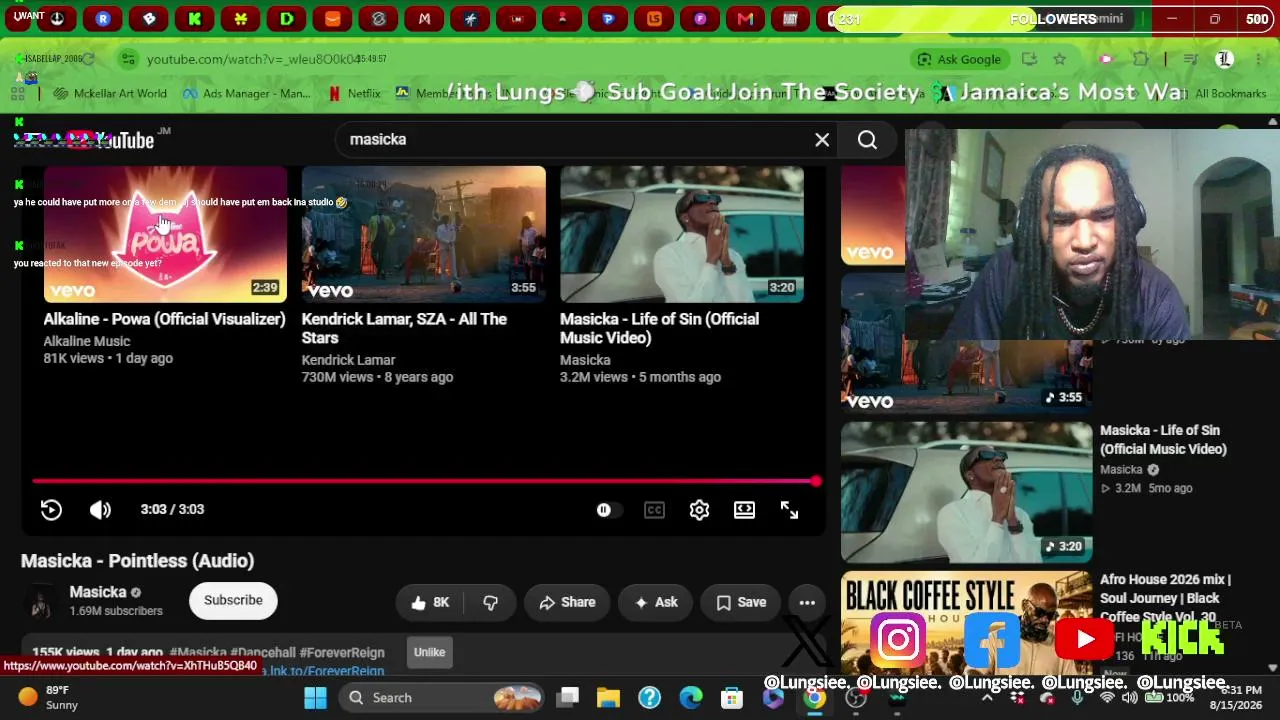Viewport: 1280px width, 720px height.
Task: Launch Microsoft Edge from the taskbar
Action: coord(691,697)
